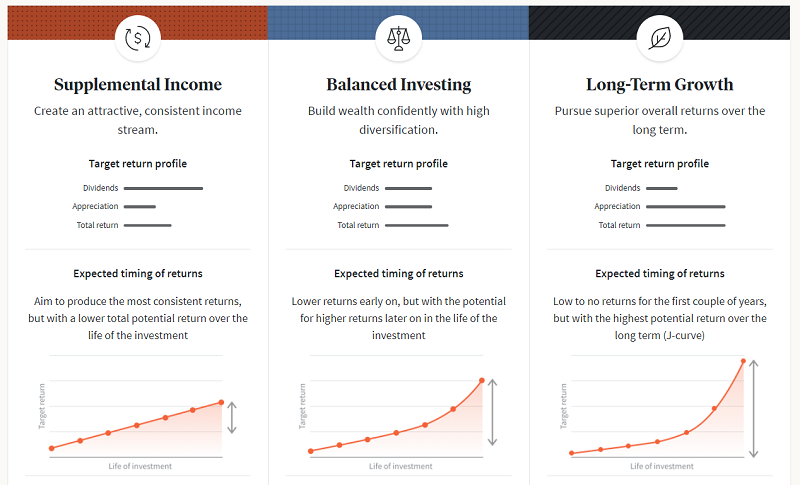Screen dimensions: 800x485
Task: Click the Appreciation bar under Long-Term Growth
Action: 686,207
